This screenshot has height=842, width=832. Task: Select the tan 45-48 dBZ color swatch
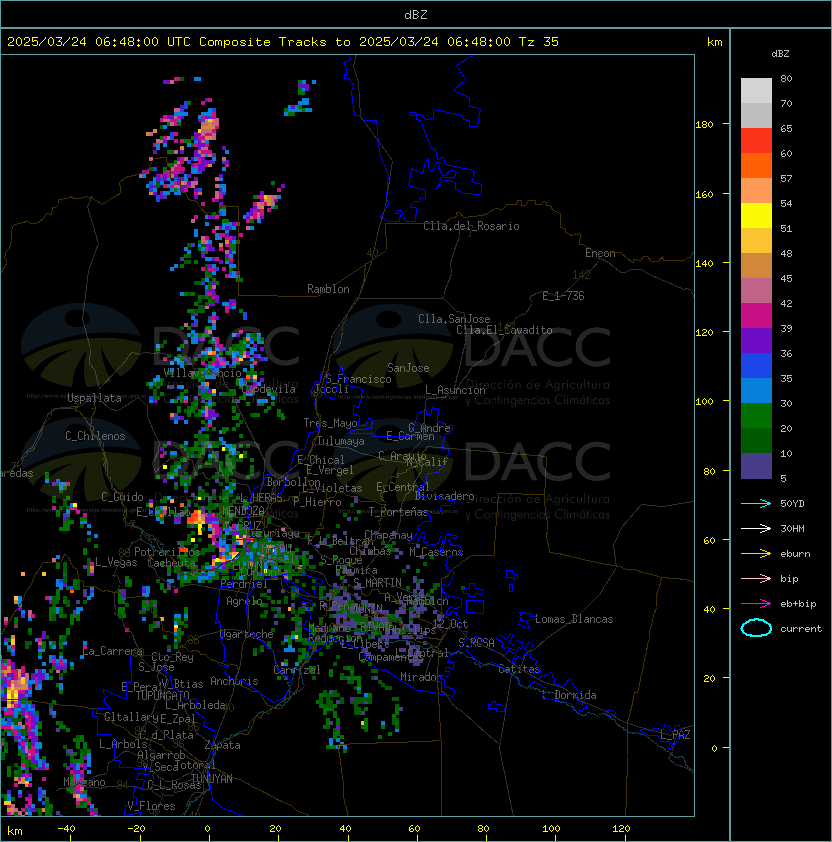click(756, 265)
